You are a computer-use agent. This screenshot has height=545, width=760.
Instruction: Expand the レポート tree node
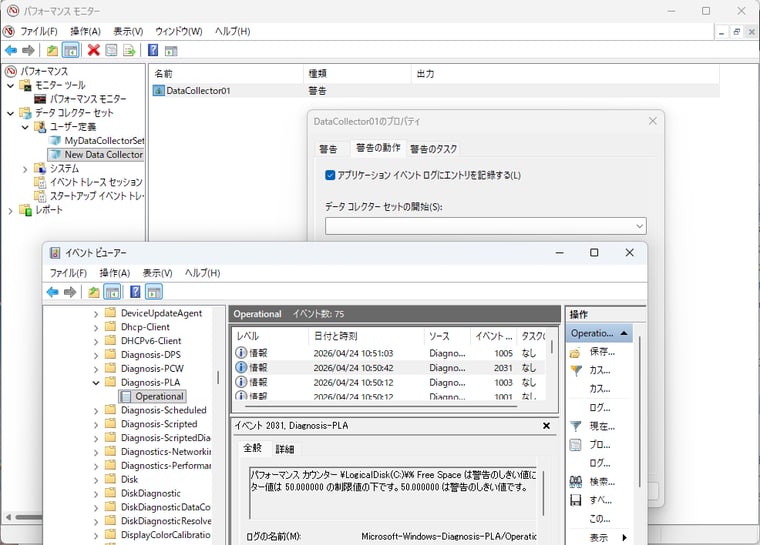click(11, 211)
